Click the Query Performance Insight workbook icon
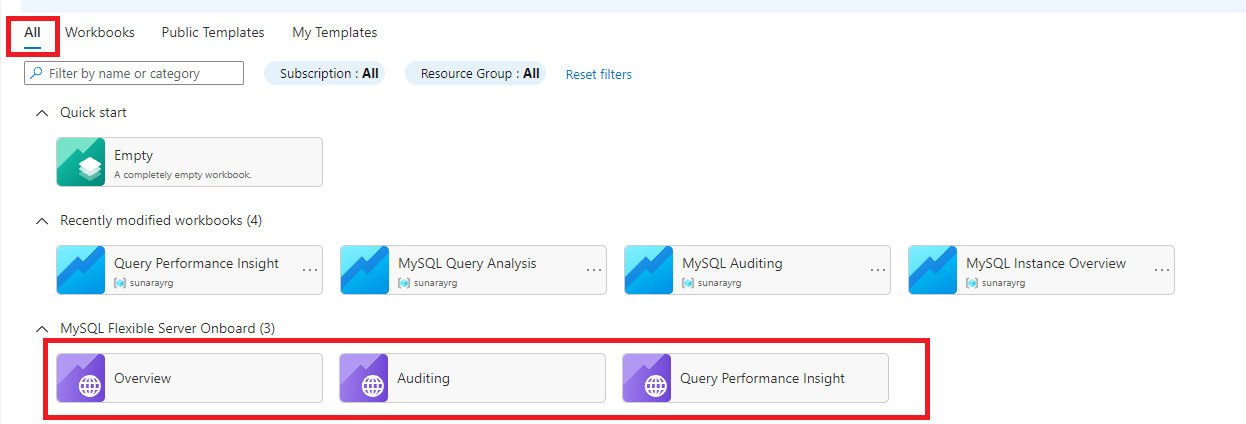The width and height of the screenshot is (1246, 424). click(x=81, y=270)
